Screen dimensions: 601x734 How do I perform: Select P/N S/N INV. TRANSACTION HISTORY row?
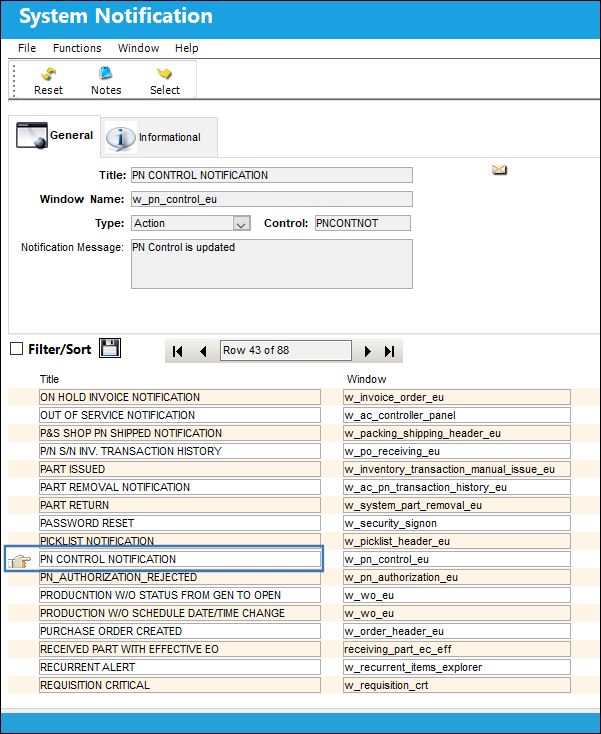click(x=180, y=451)
